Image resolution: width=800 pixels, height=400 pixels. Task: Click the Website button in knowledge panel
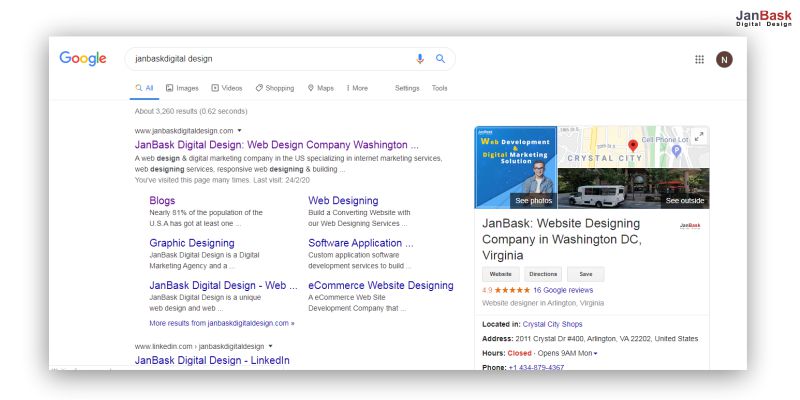[x=501, y=274]
